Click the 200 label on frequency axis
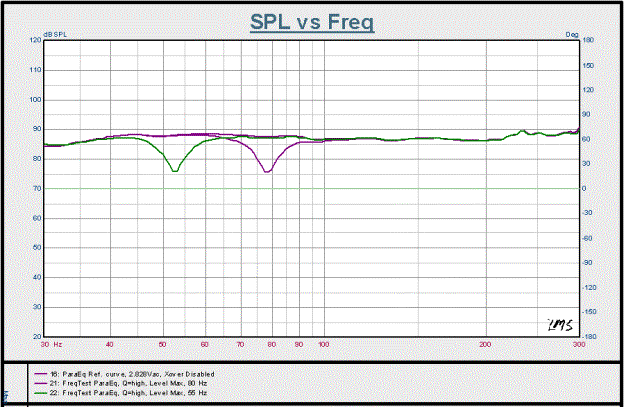Image resolution: width=624 pixels, height=407 pixels. [x=485, y=344]
